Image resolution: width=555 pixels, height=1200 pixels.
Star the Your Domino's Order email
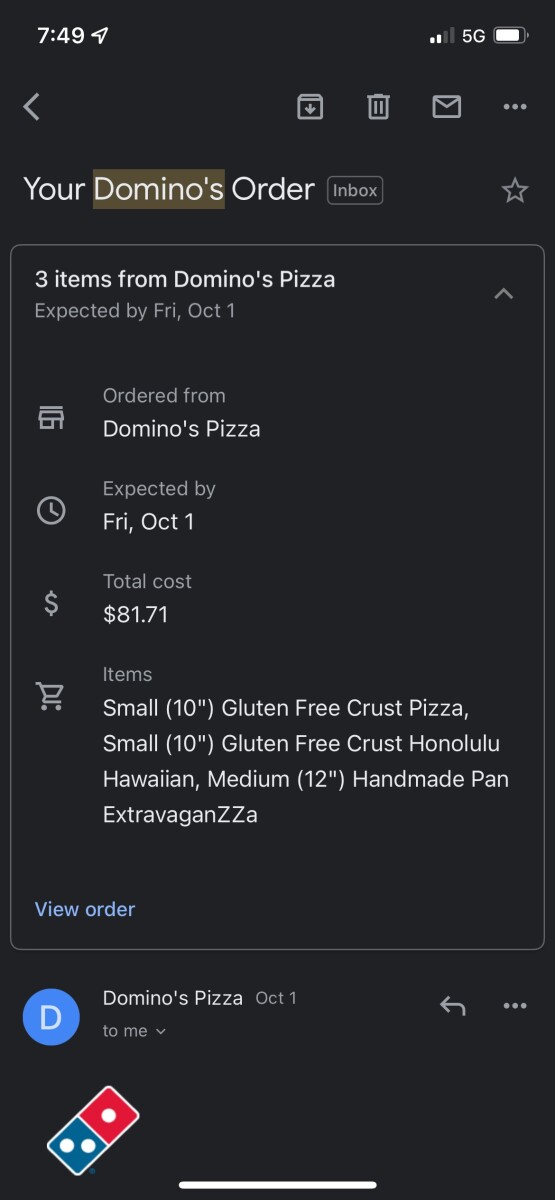point(515,190)
